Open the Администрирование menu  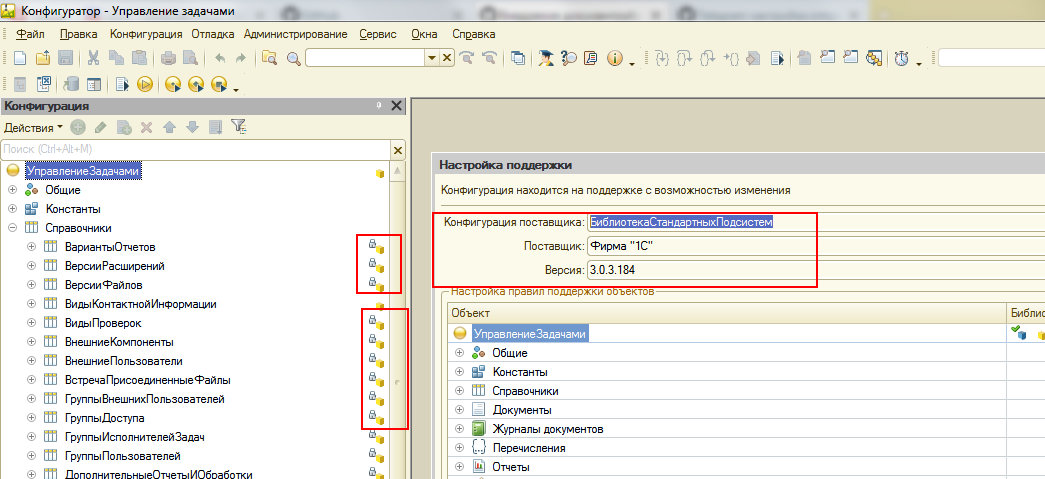296,34
